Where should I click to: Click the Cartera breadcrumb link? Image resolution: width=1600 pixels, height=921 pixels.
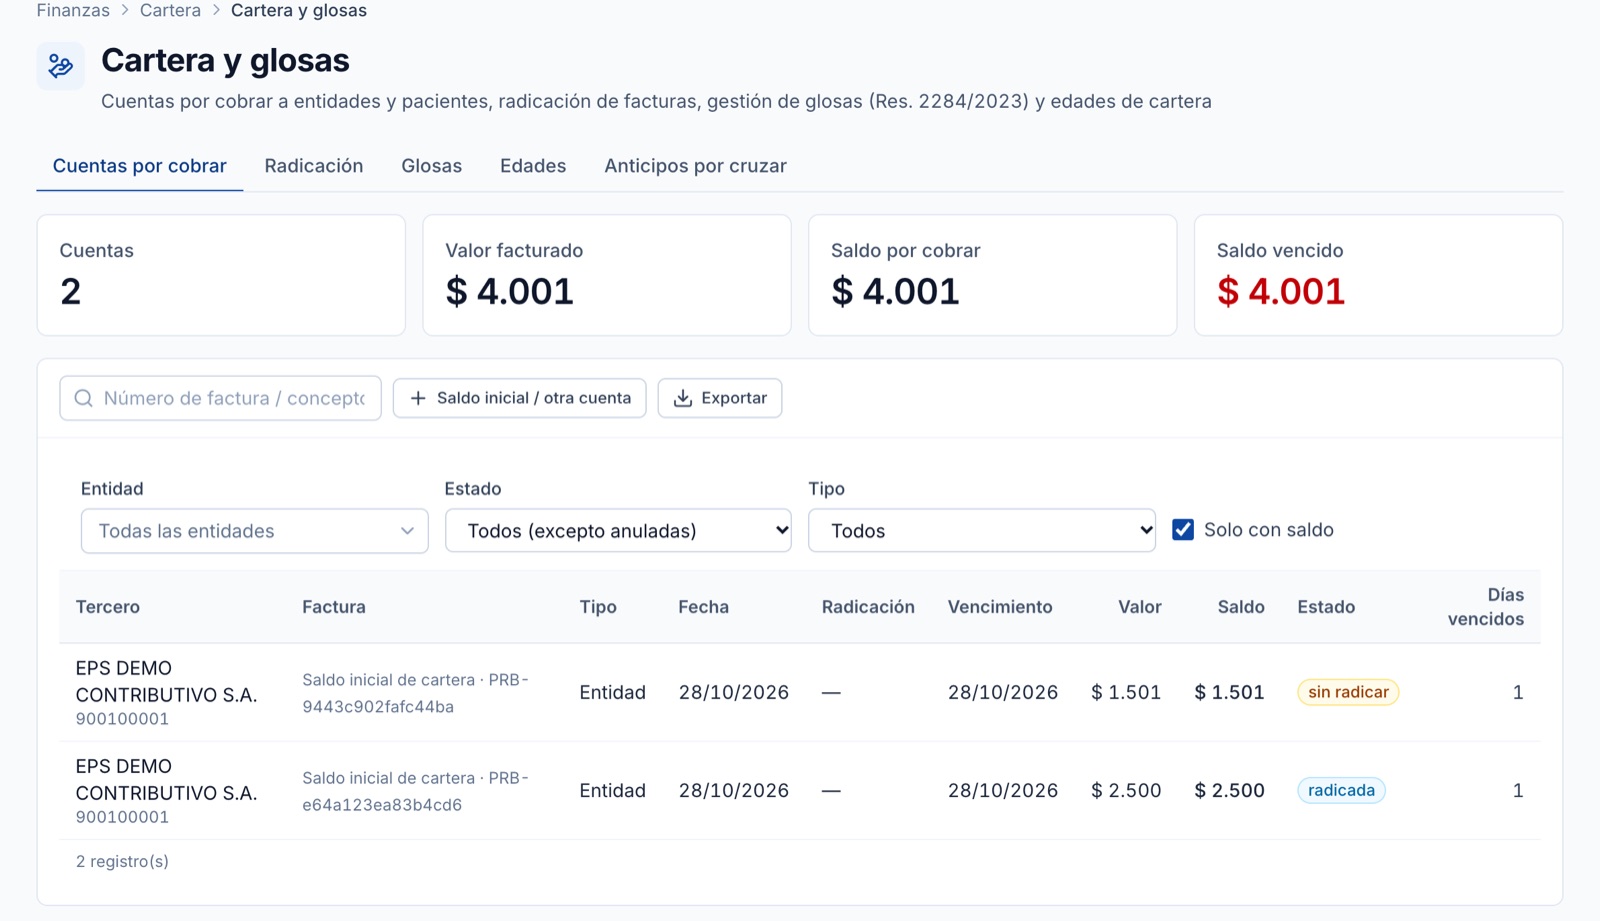click(x=170, y=11)
